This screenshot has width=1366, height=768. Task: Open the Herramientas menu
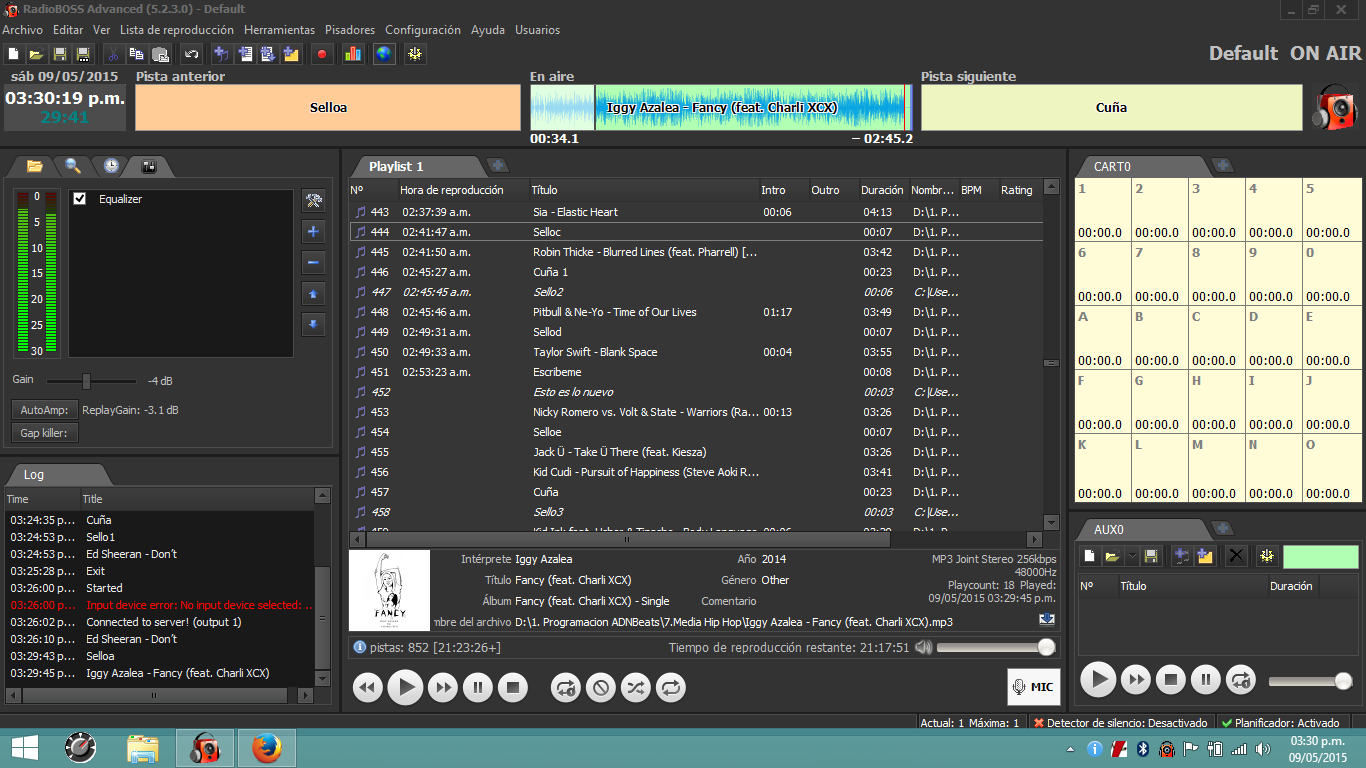pos(279,30)
